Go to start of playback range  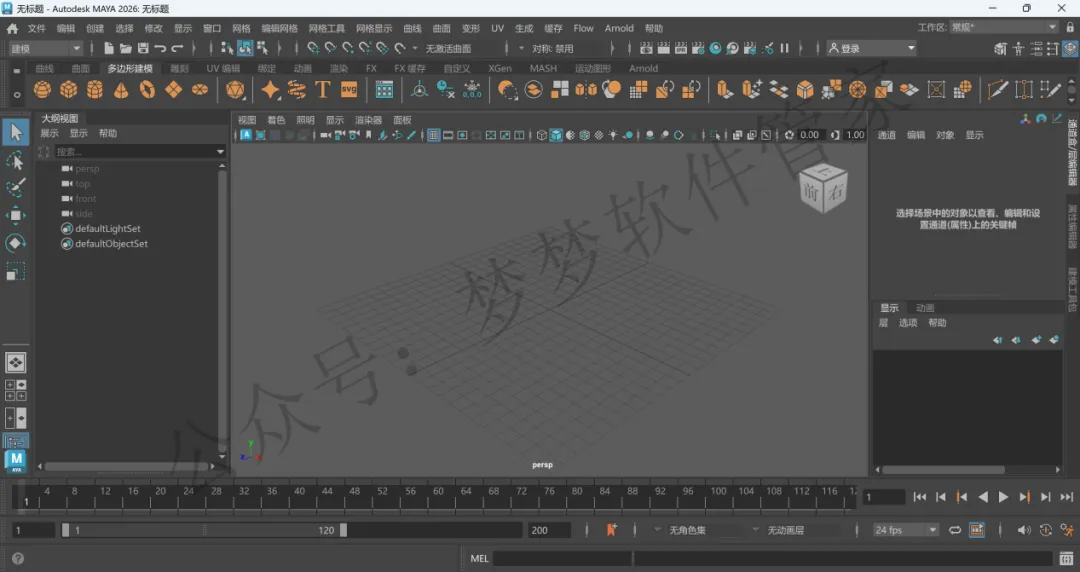[x=920, y=497]
